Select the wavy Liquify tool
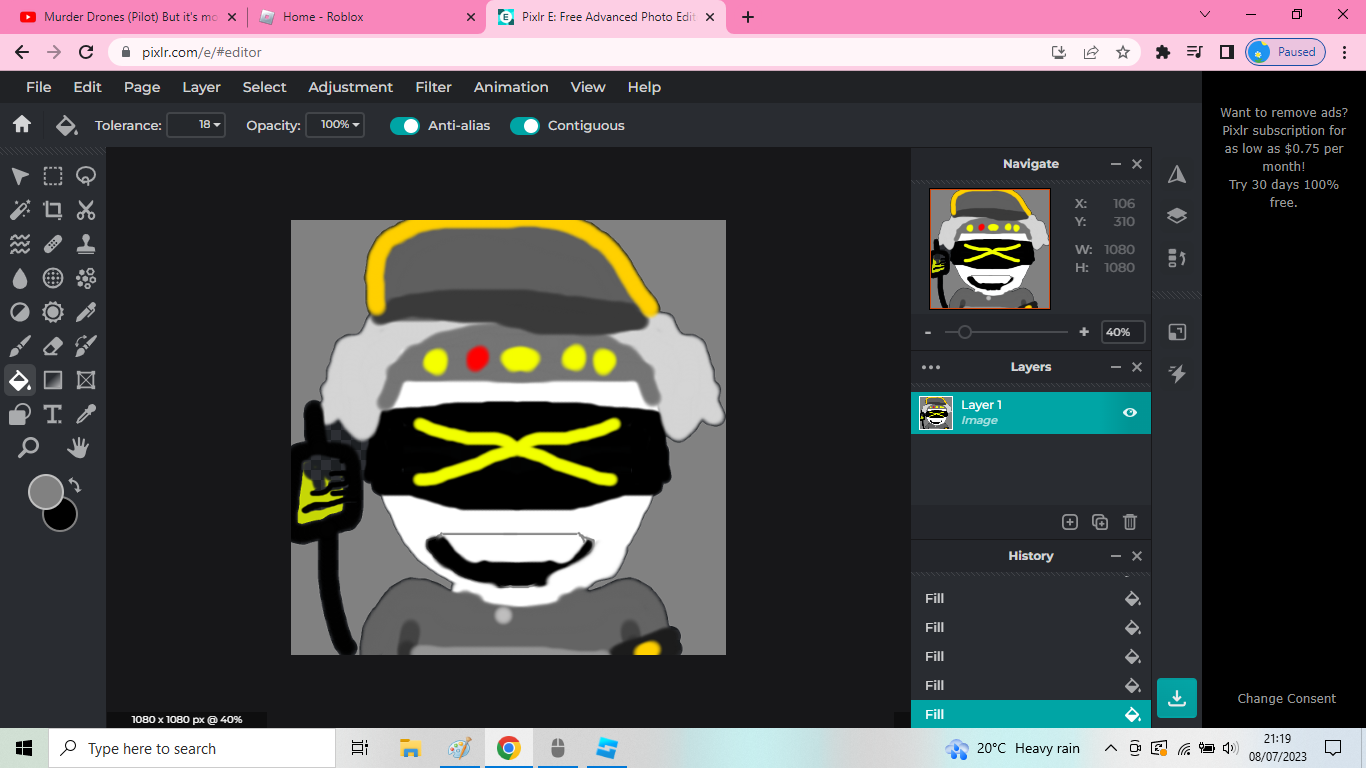This screenshot has height=768, width=1366. [x=20, y=244]
